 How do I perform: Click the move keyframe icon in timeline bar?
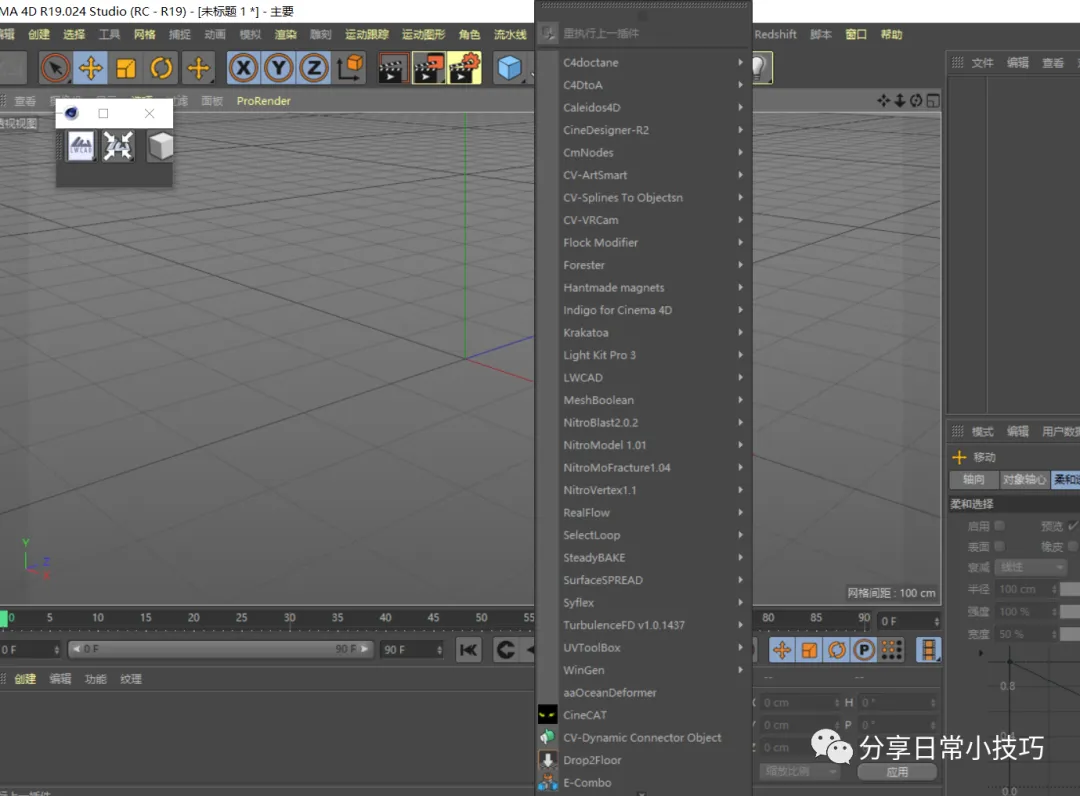(x=782, y=649)
